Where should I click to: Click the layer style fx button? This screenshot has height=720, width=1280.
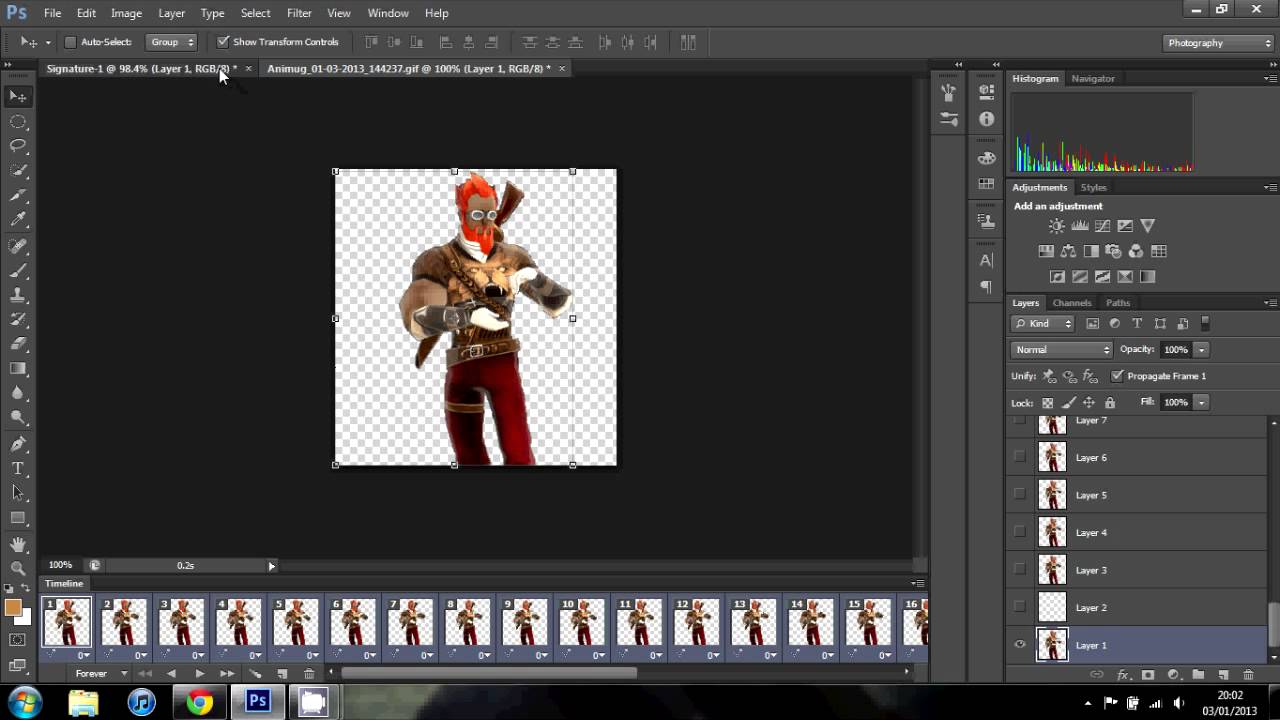(1123, 675)
